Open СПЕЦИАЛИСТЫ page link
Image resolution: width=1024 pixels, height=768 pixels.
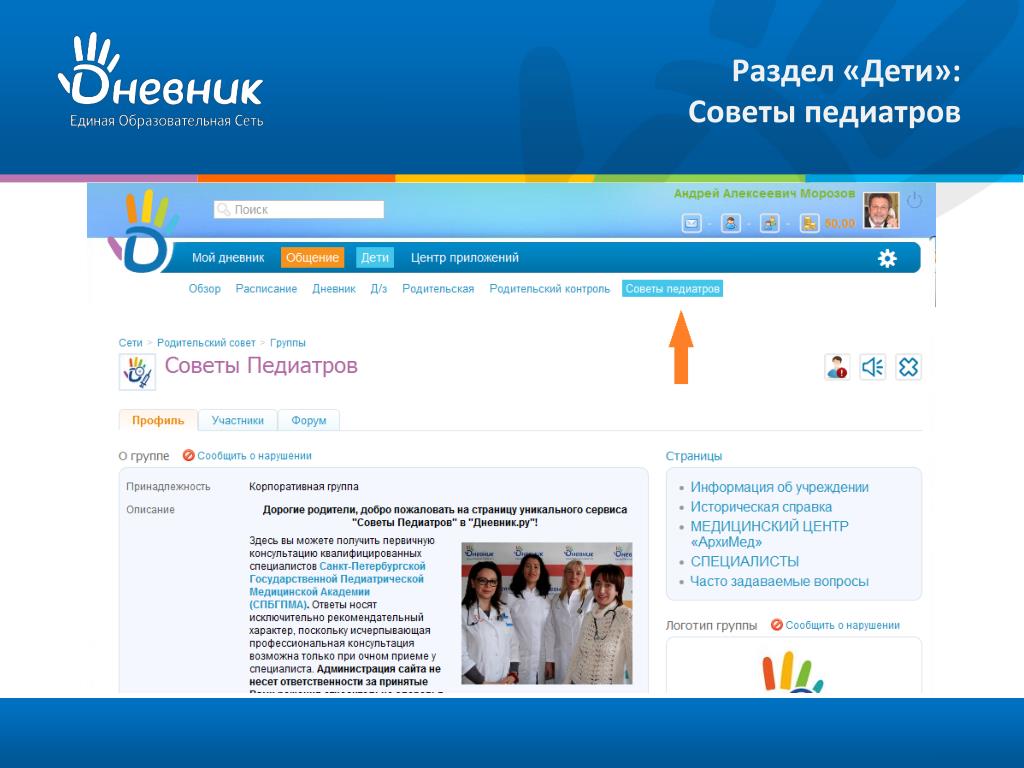(x=745, y=562)
